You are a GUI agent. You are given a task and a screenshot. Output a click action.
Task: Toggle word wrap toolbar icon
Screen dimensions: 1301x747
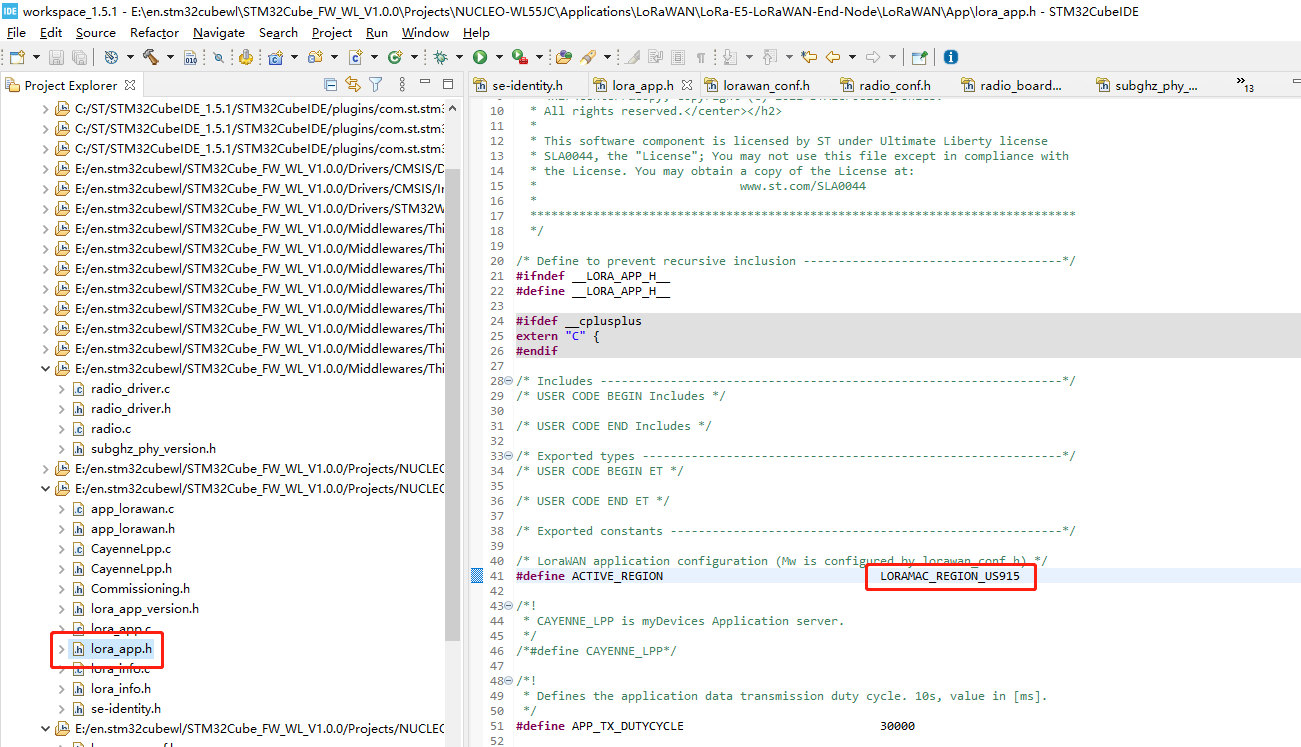656,57
